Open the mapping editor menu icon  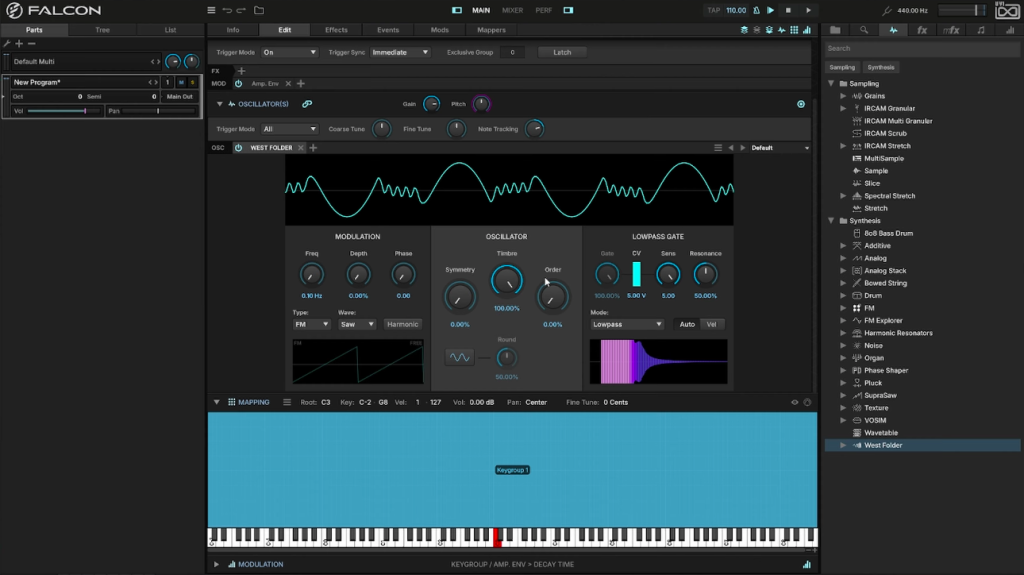pyautogui.click(x=287, y=402)
